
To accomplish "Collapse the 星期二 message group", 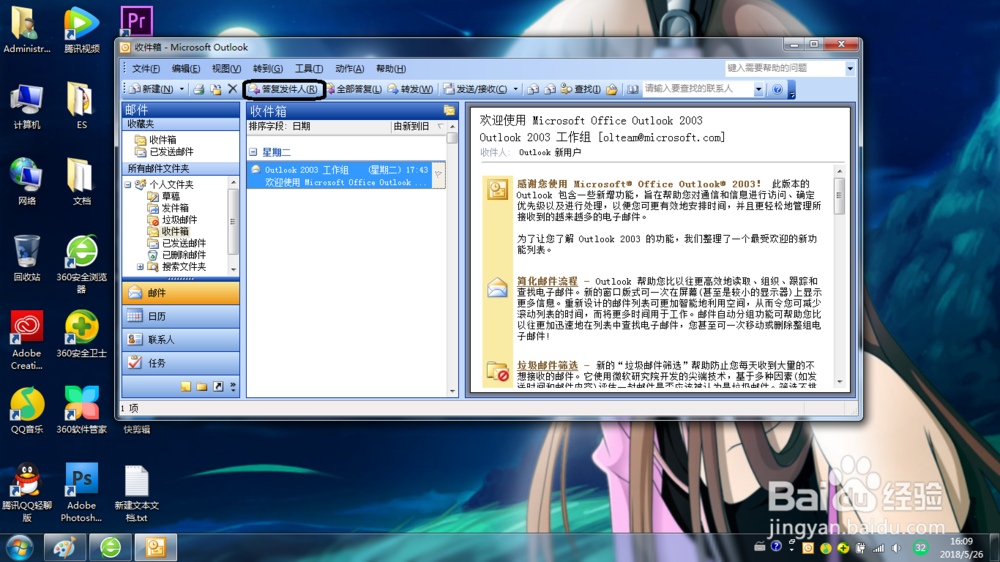I will click(x=253, y=152).
